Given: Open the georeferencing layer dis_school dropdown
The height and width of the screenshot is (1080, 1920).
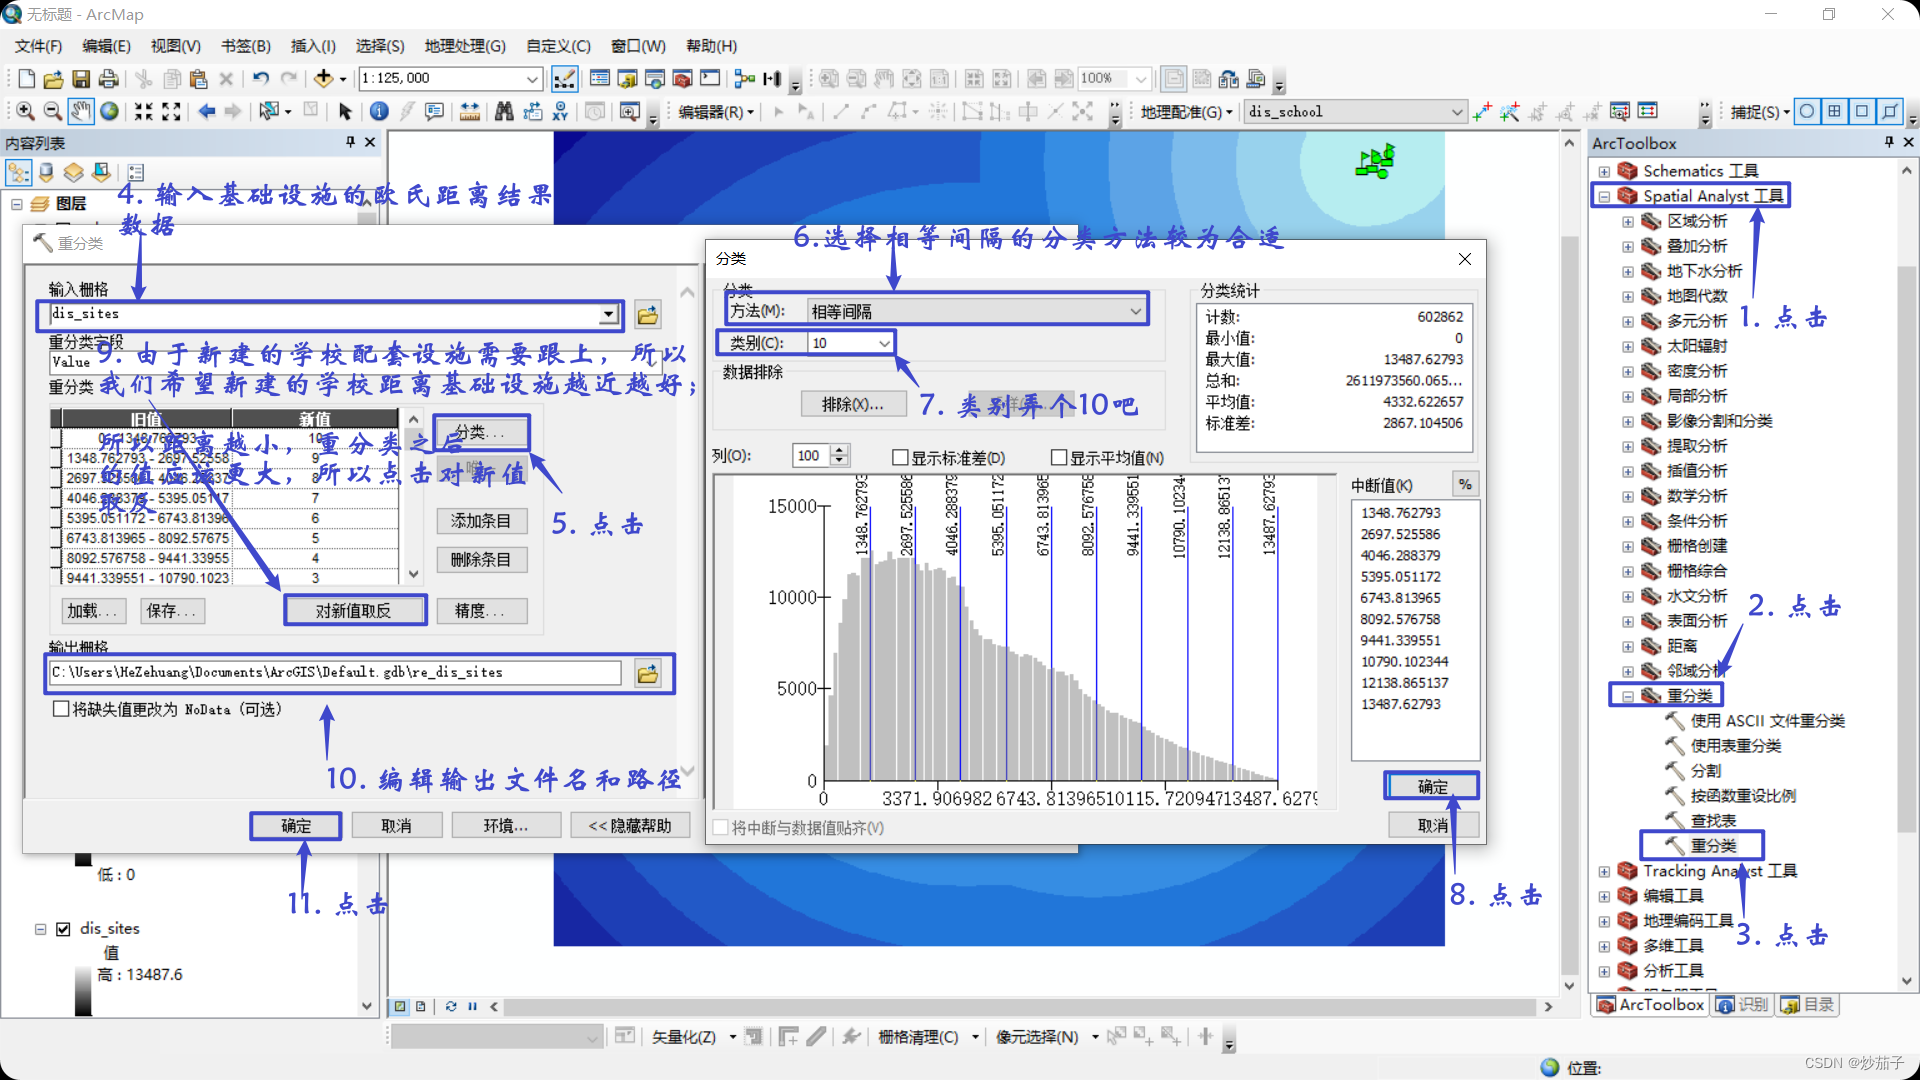Looking at the screenshot, I should (x=1457, y=112).
